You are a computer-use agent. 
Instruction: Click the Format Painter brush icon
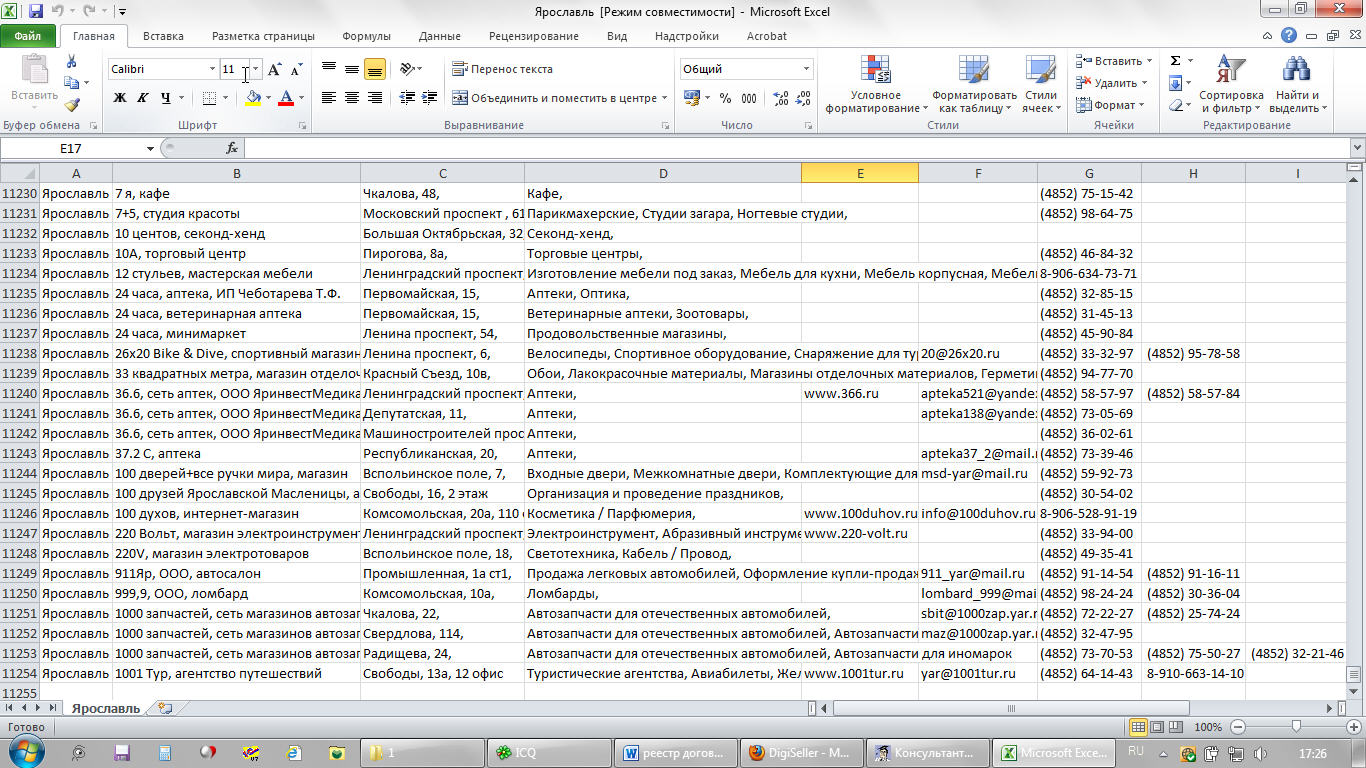coord(72,104)
